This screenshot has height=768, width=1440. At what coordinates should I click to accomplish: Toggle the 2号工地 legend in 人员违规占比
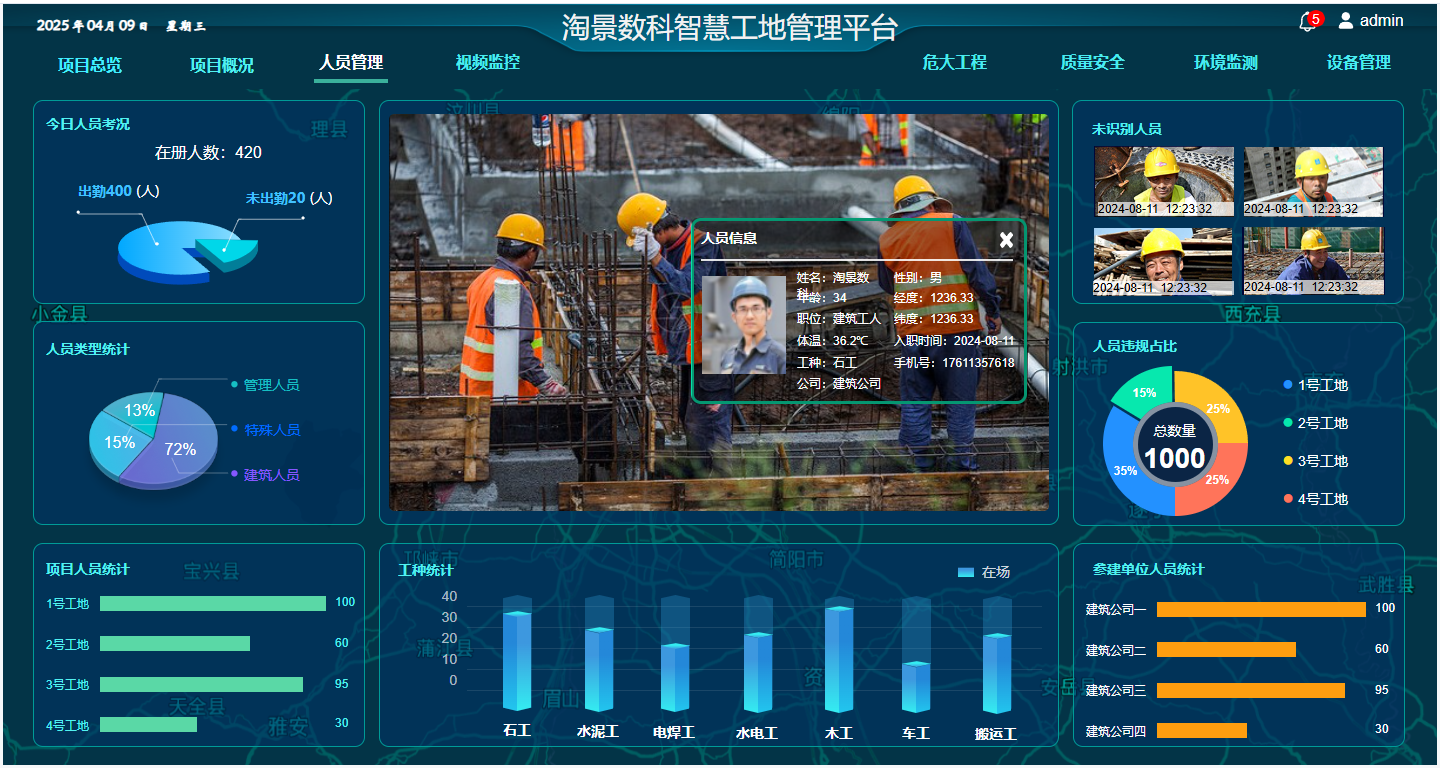pyautogui.click(x=1316, y=423)
